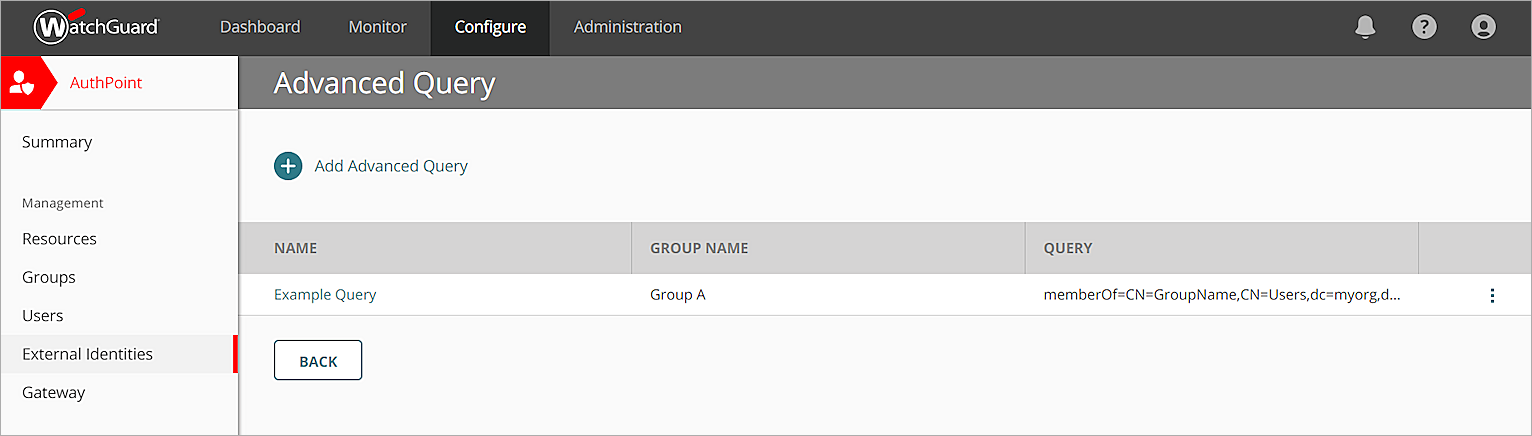1532x436 pixels.
Task: Open the Administration menu
Action: 627,27
